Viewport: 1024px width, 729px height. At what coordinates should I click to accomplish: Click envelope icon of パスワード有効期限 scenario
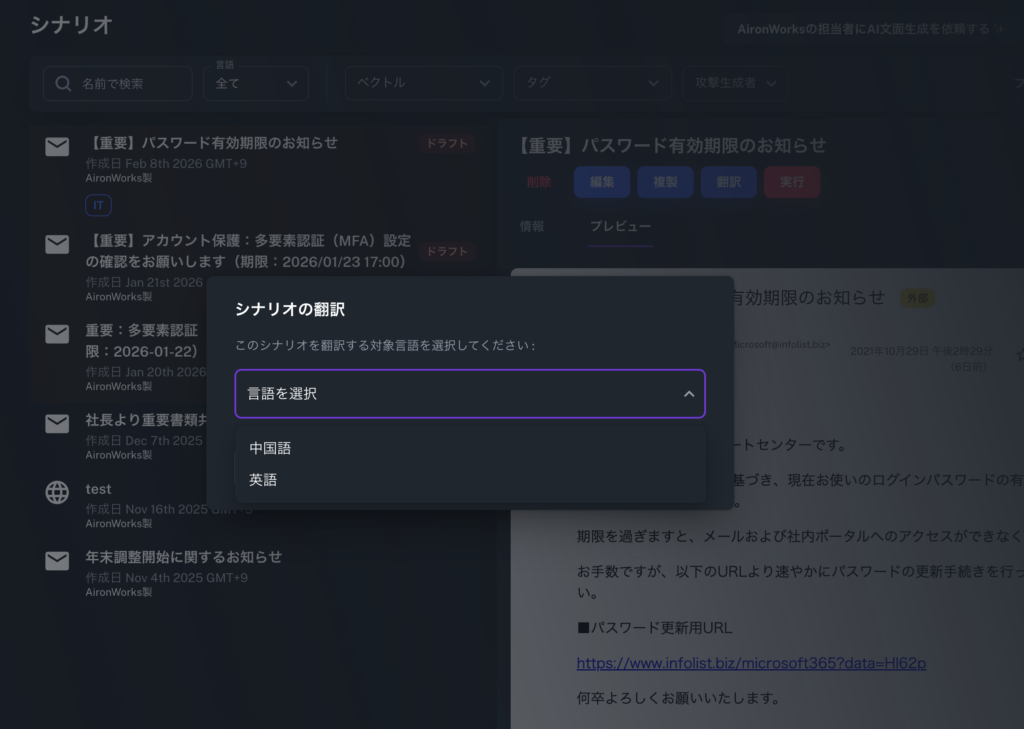click(x=57, y=147)
